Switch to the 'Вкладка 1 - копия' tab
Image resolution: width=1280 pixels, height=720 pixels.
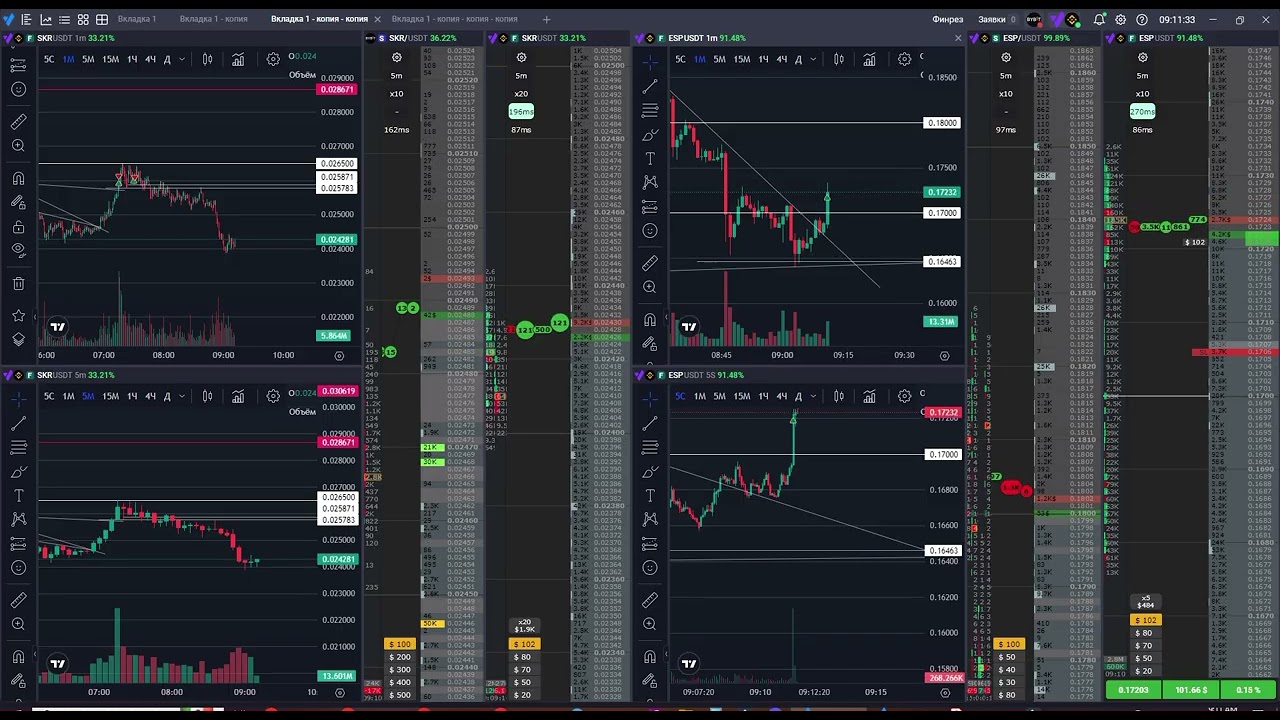[212, 19]
